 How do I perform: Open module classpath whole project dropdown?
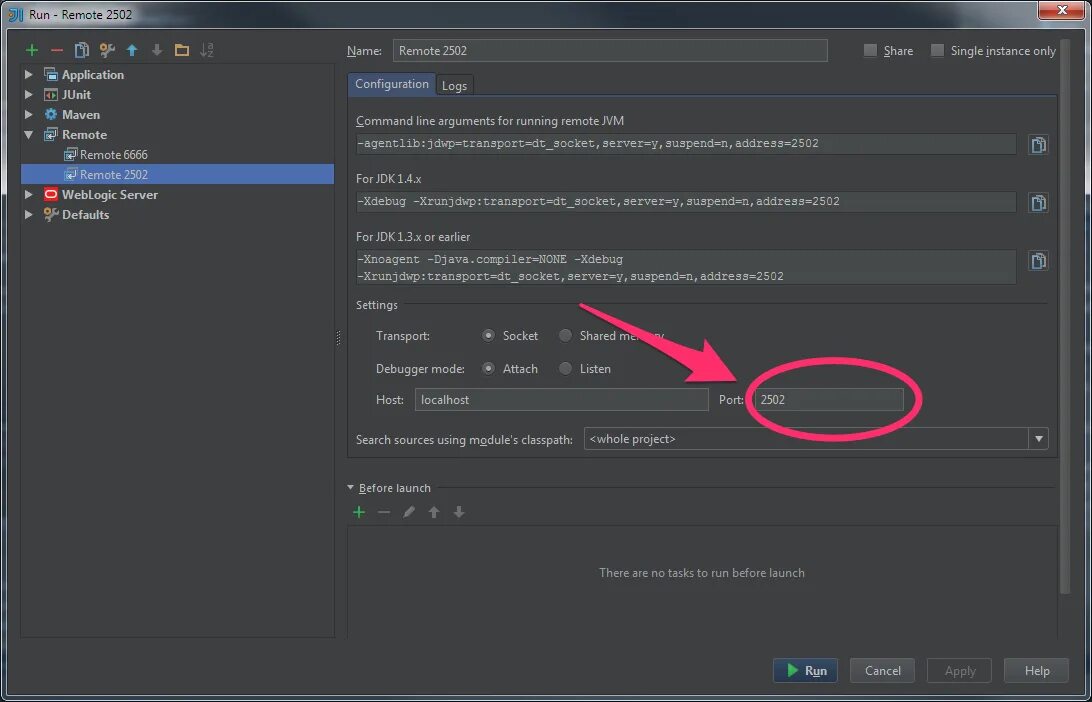(1038, 439)
